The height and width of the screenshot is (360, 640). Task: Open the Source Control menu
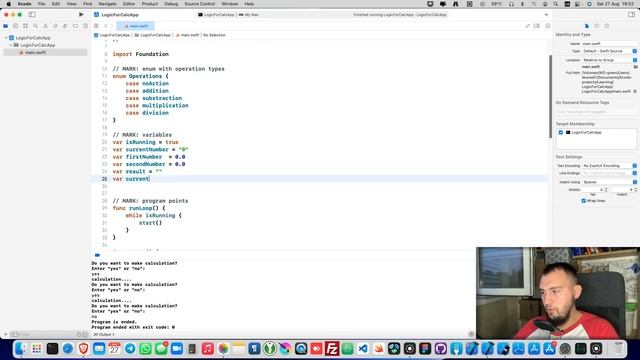point(200,4)
